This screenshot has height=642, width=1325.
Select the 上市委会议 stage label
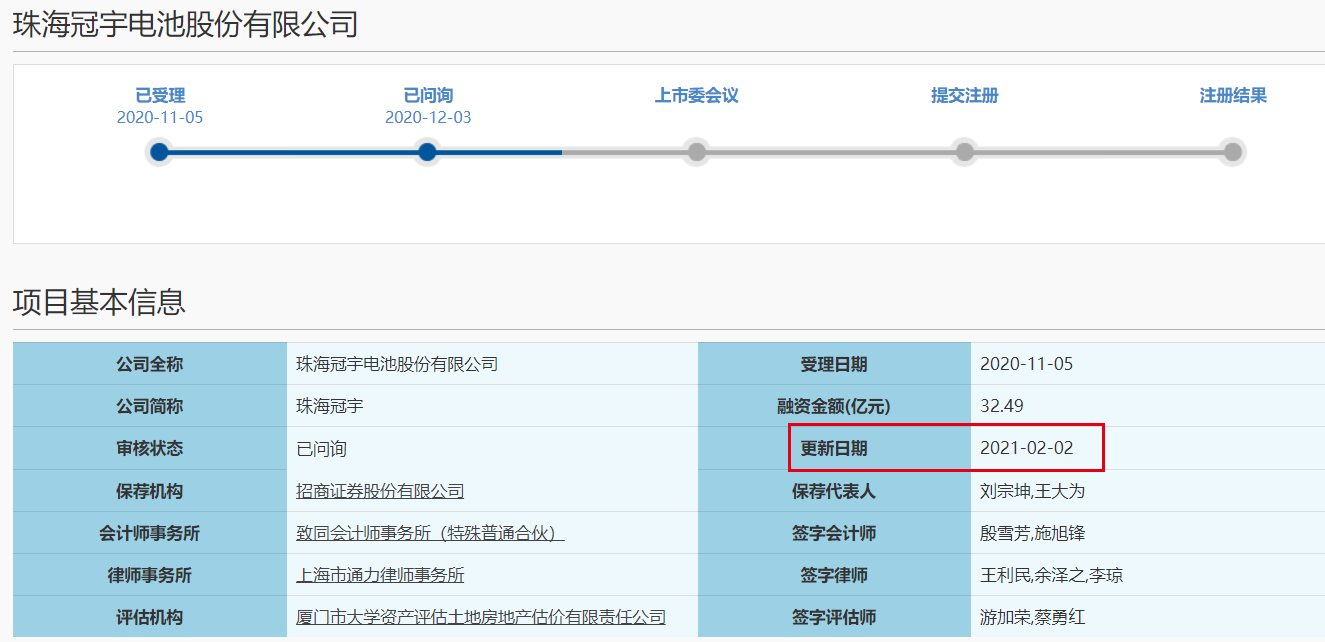pos(696,96)
